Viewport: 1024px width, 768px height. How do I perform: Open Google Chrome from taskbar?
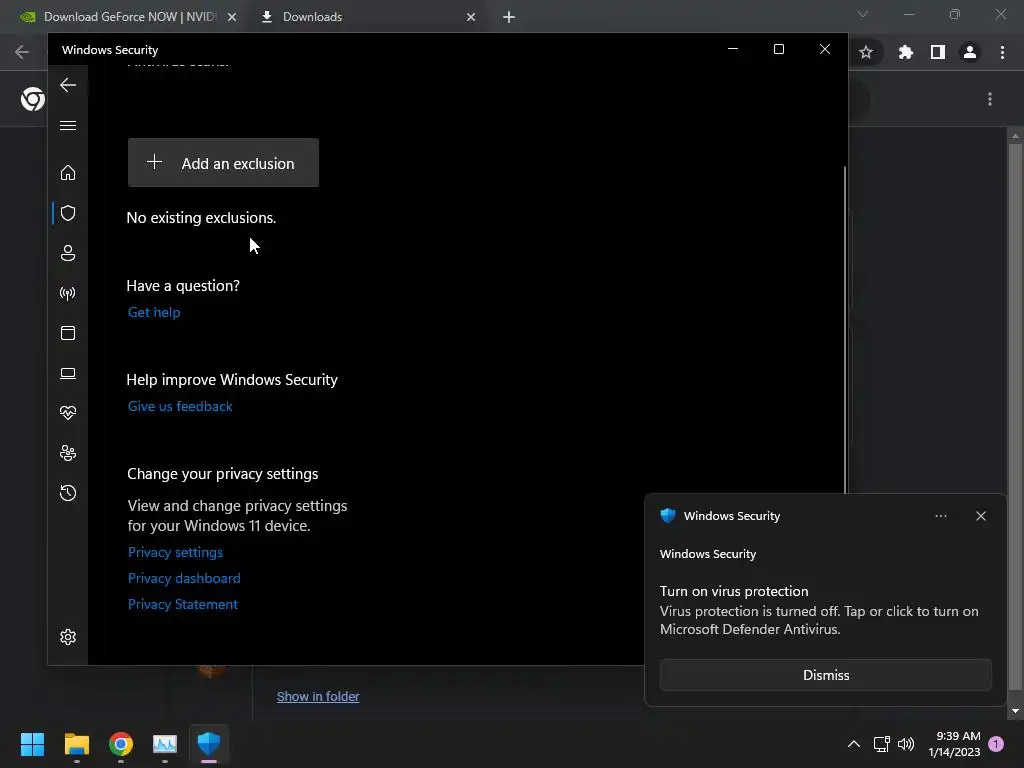121,744
